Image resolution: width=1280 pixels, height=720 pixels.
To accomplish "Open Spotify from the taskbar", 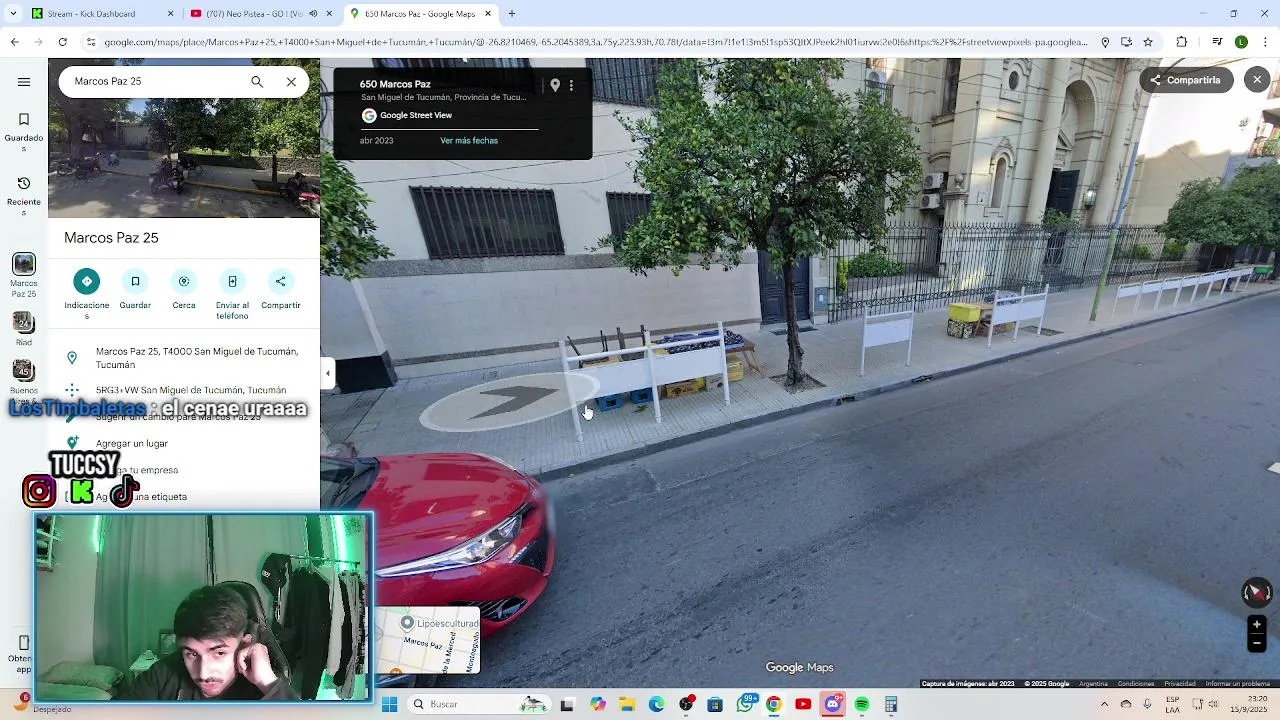I will (x=862, y=704).
